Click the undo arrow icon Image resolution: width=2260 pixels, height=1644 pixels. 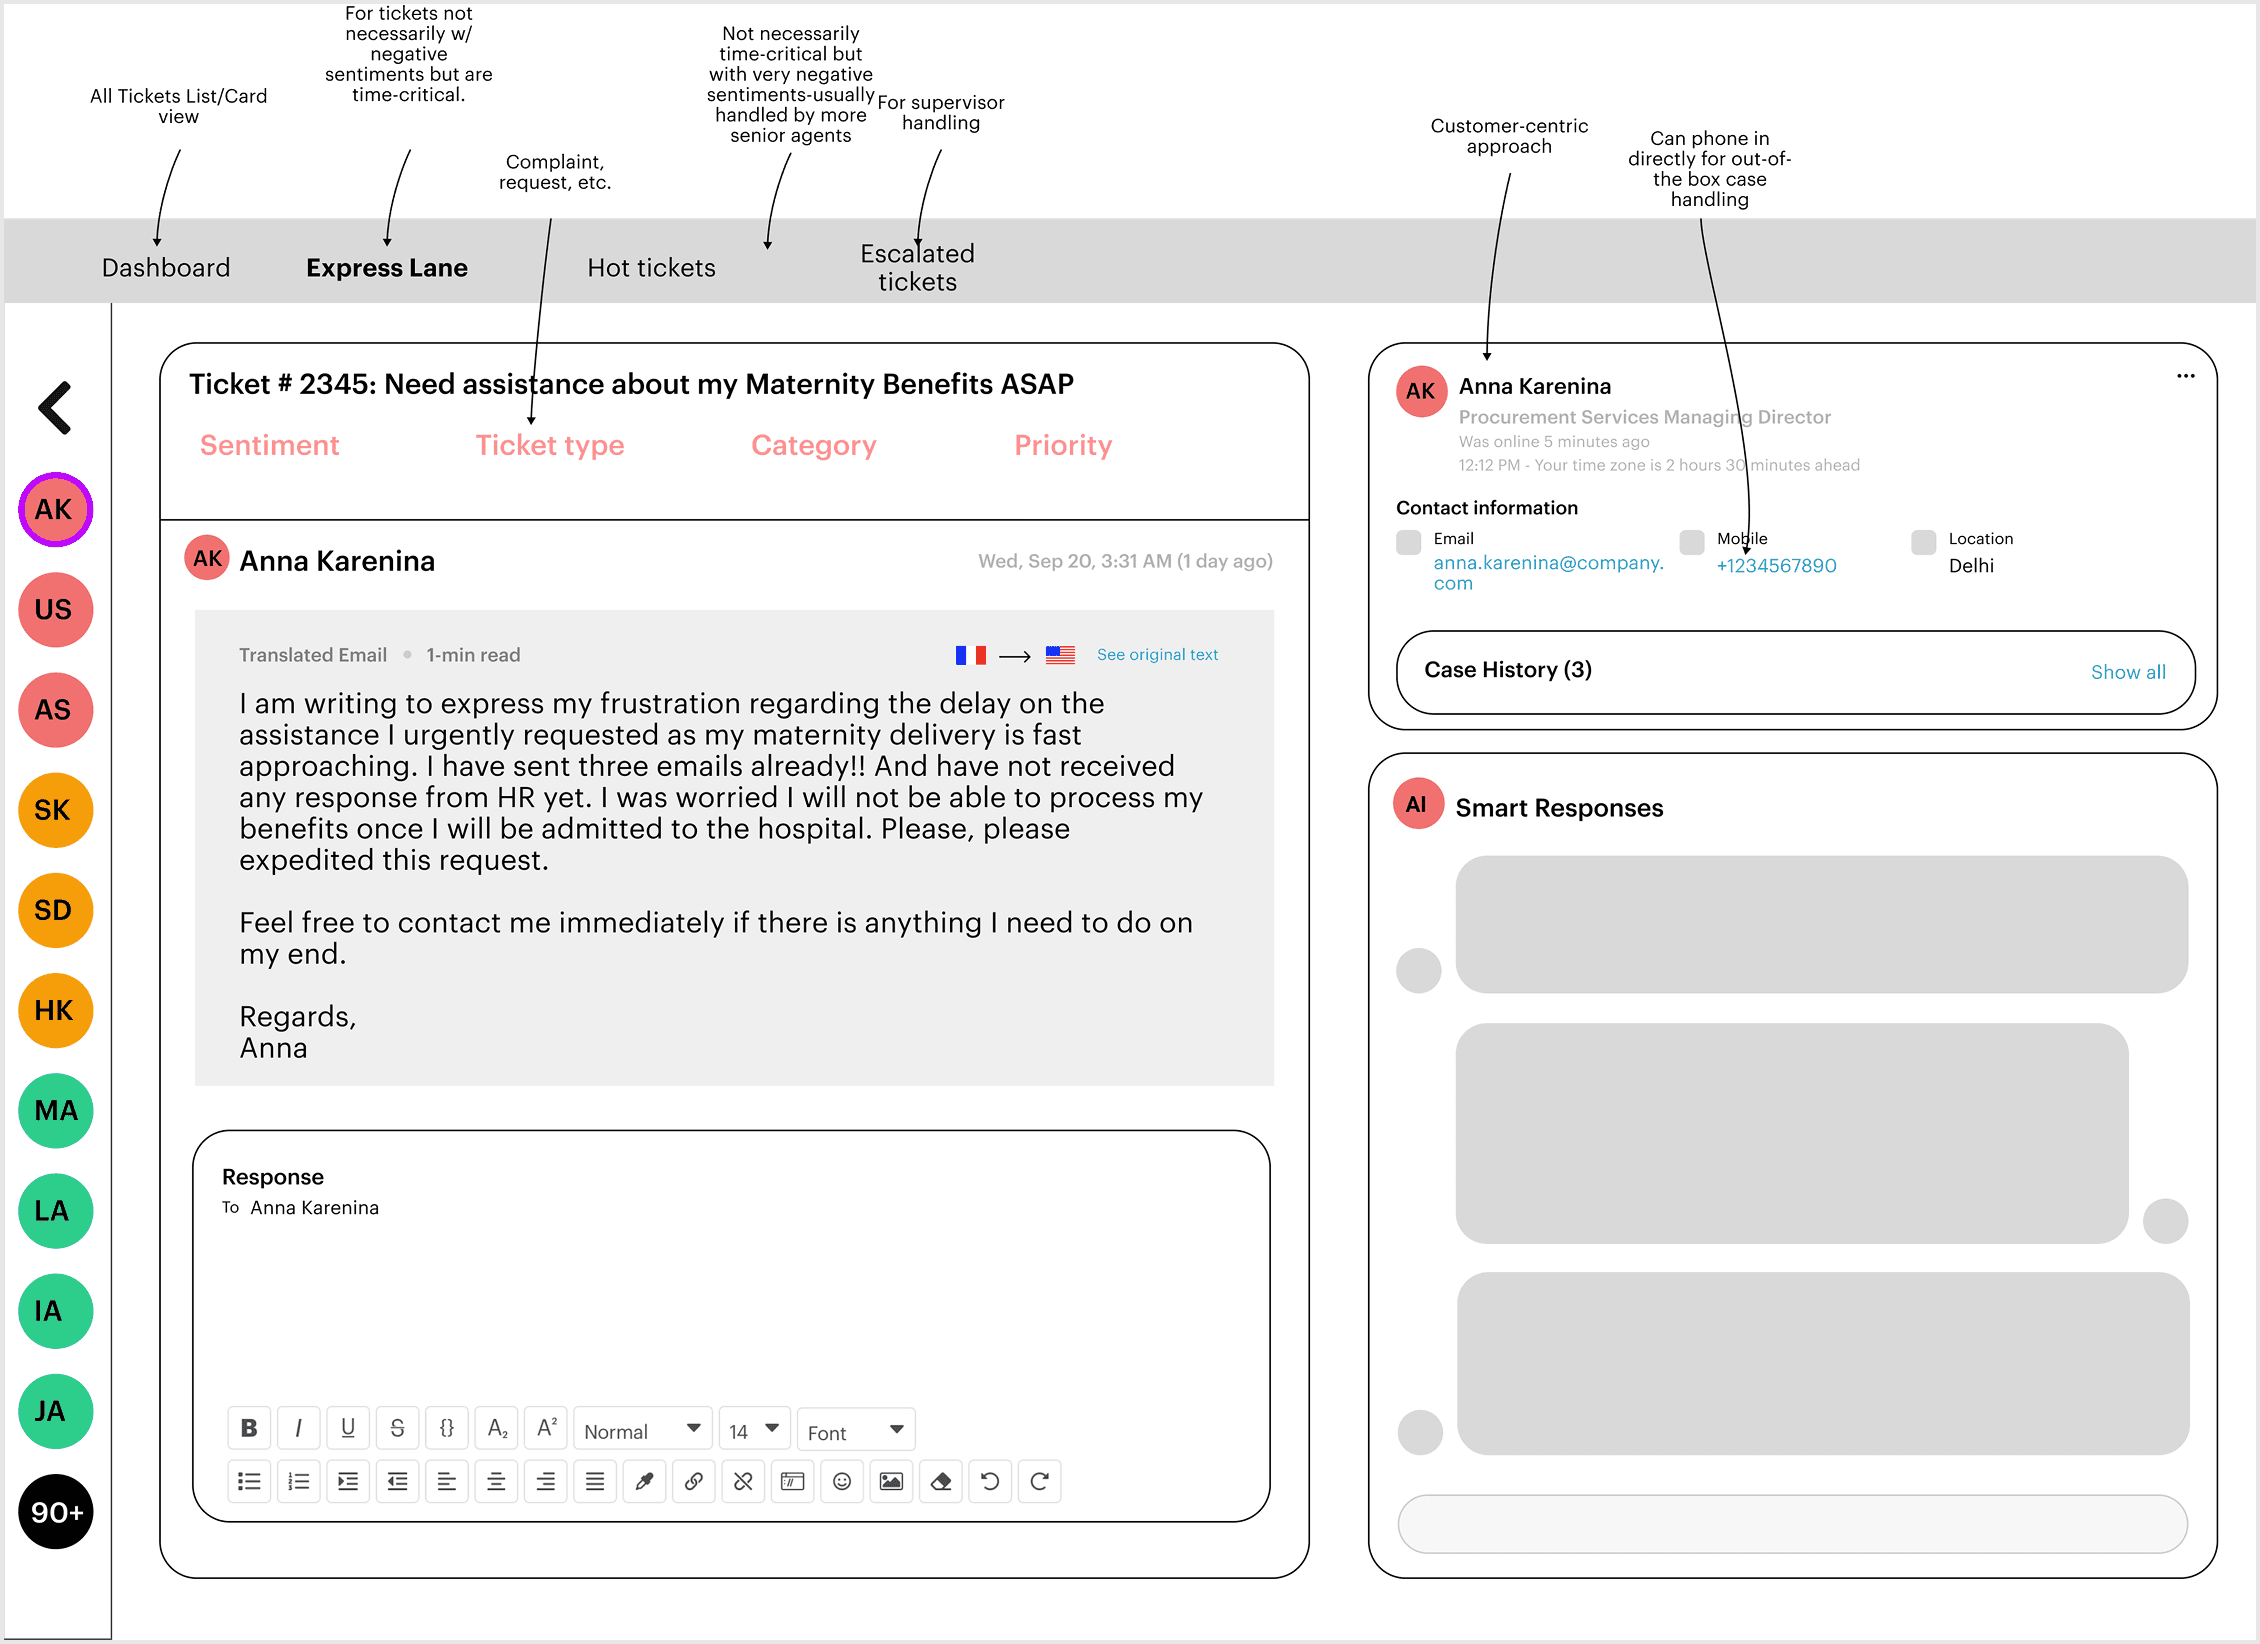pos(990,1481)
